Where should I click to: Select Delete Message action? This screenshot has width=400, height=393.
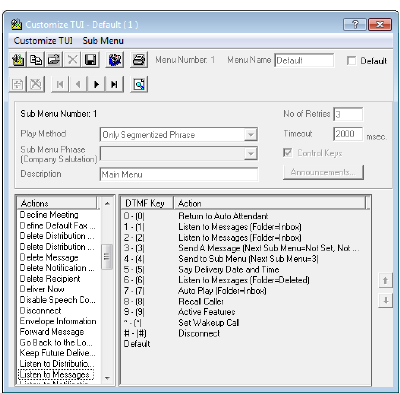[49, 257]
